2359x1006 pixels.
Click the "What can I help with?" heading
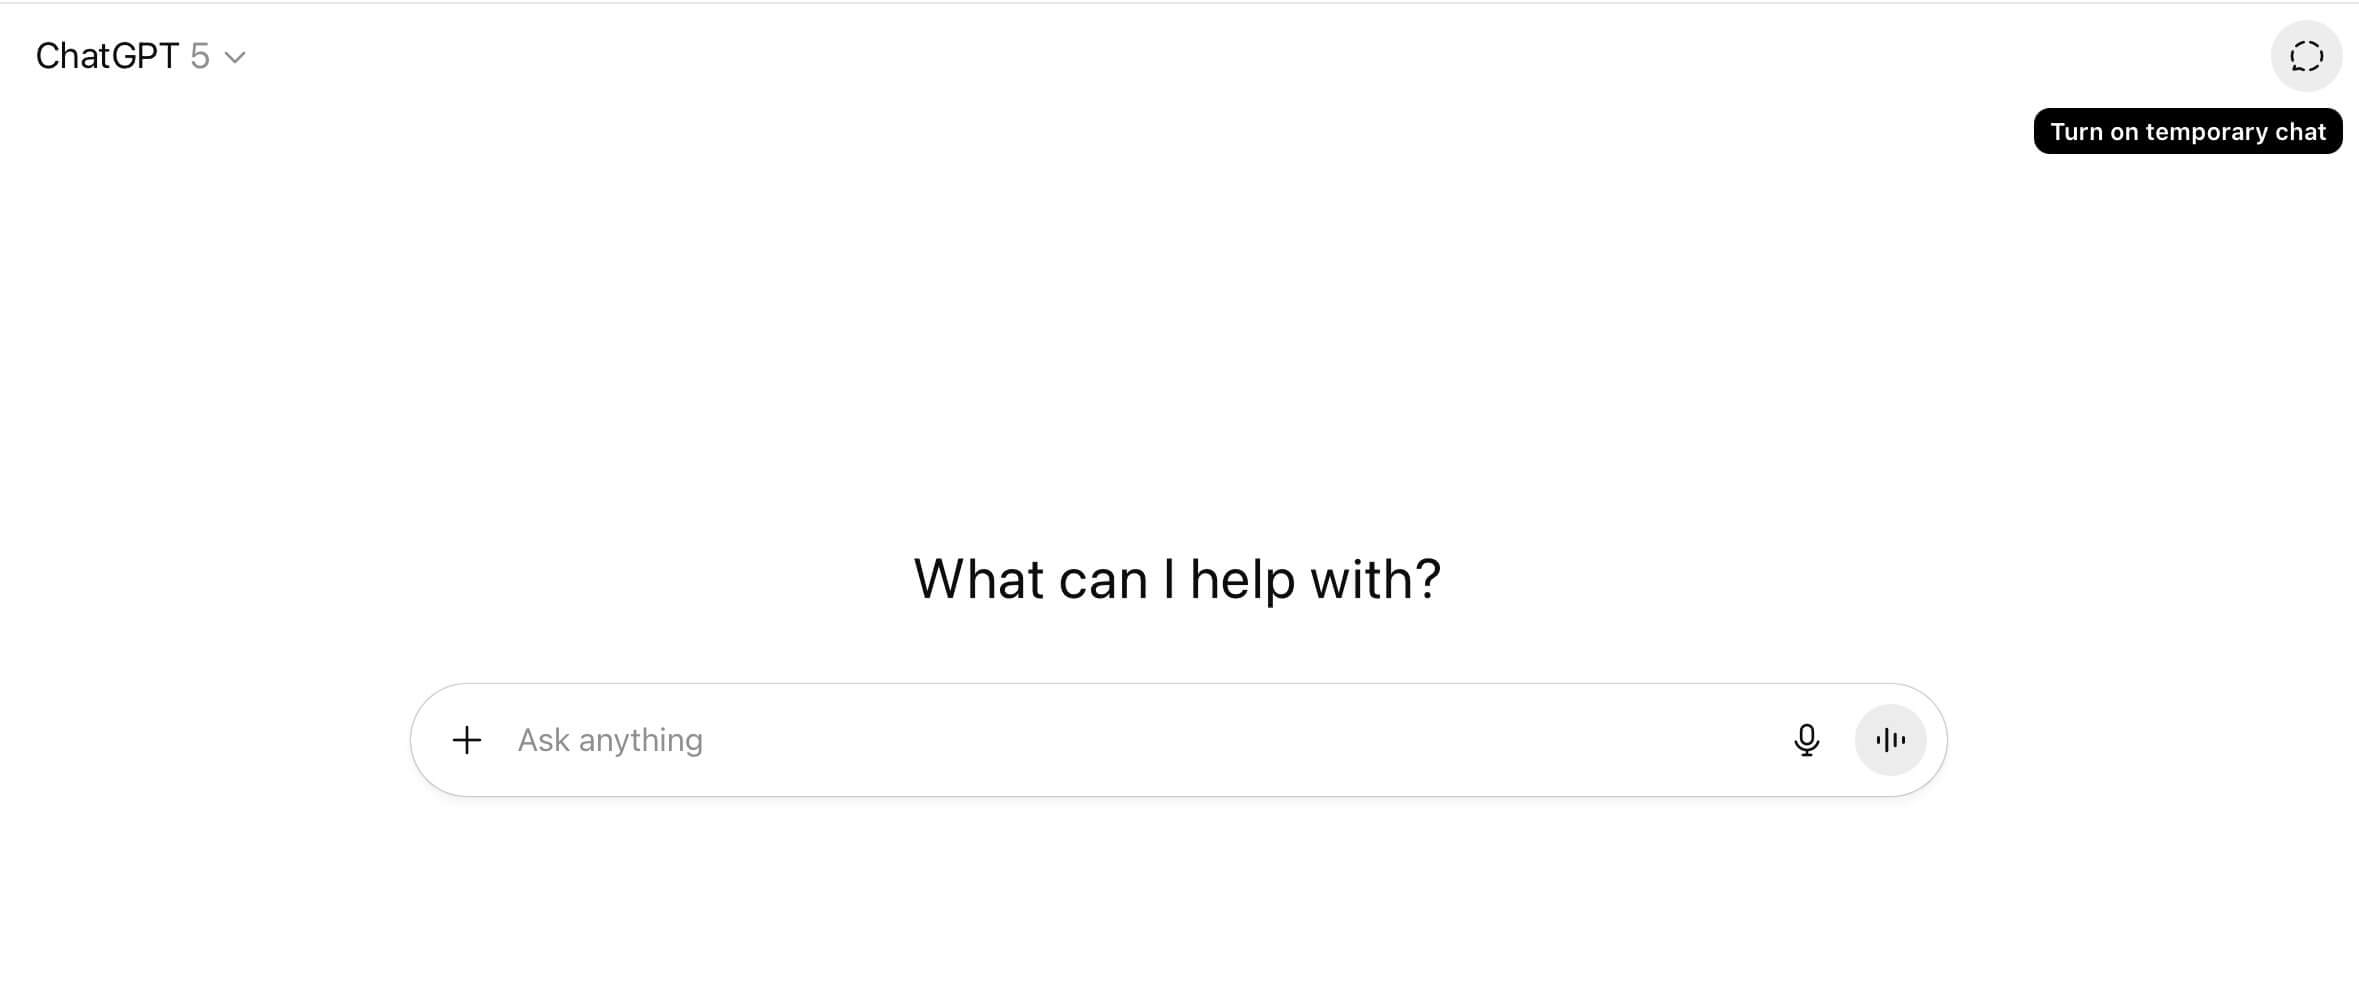(x=1177, y=579)
